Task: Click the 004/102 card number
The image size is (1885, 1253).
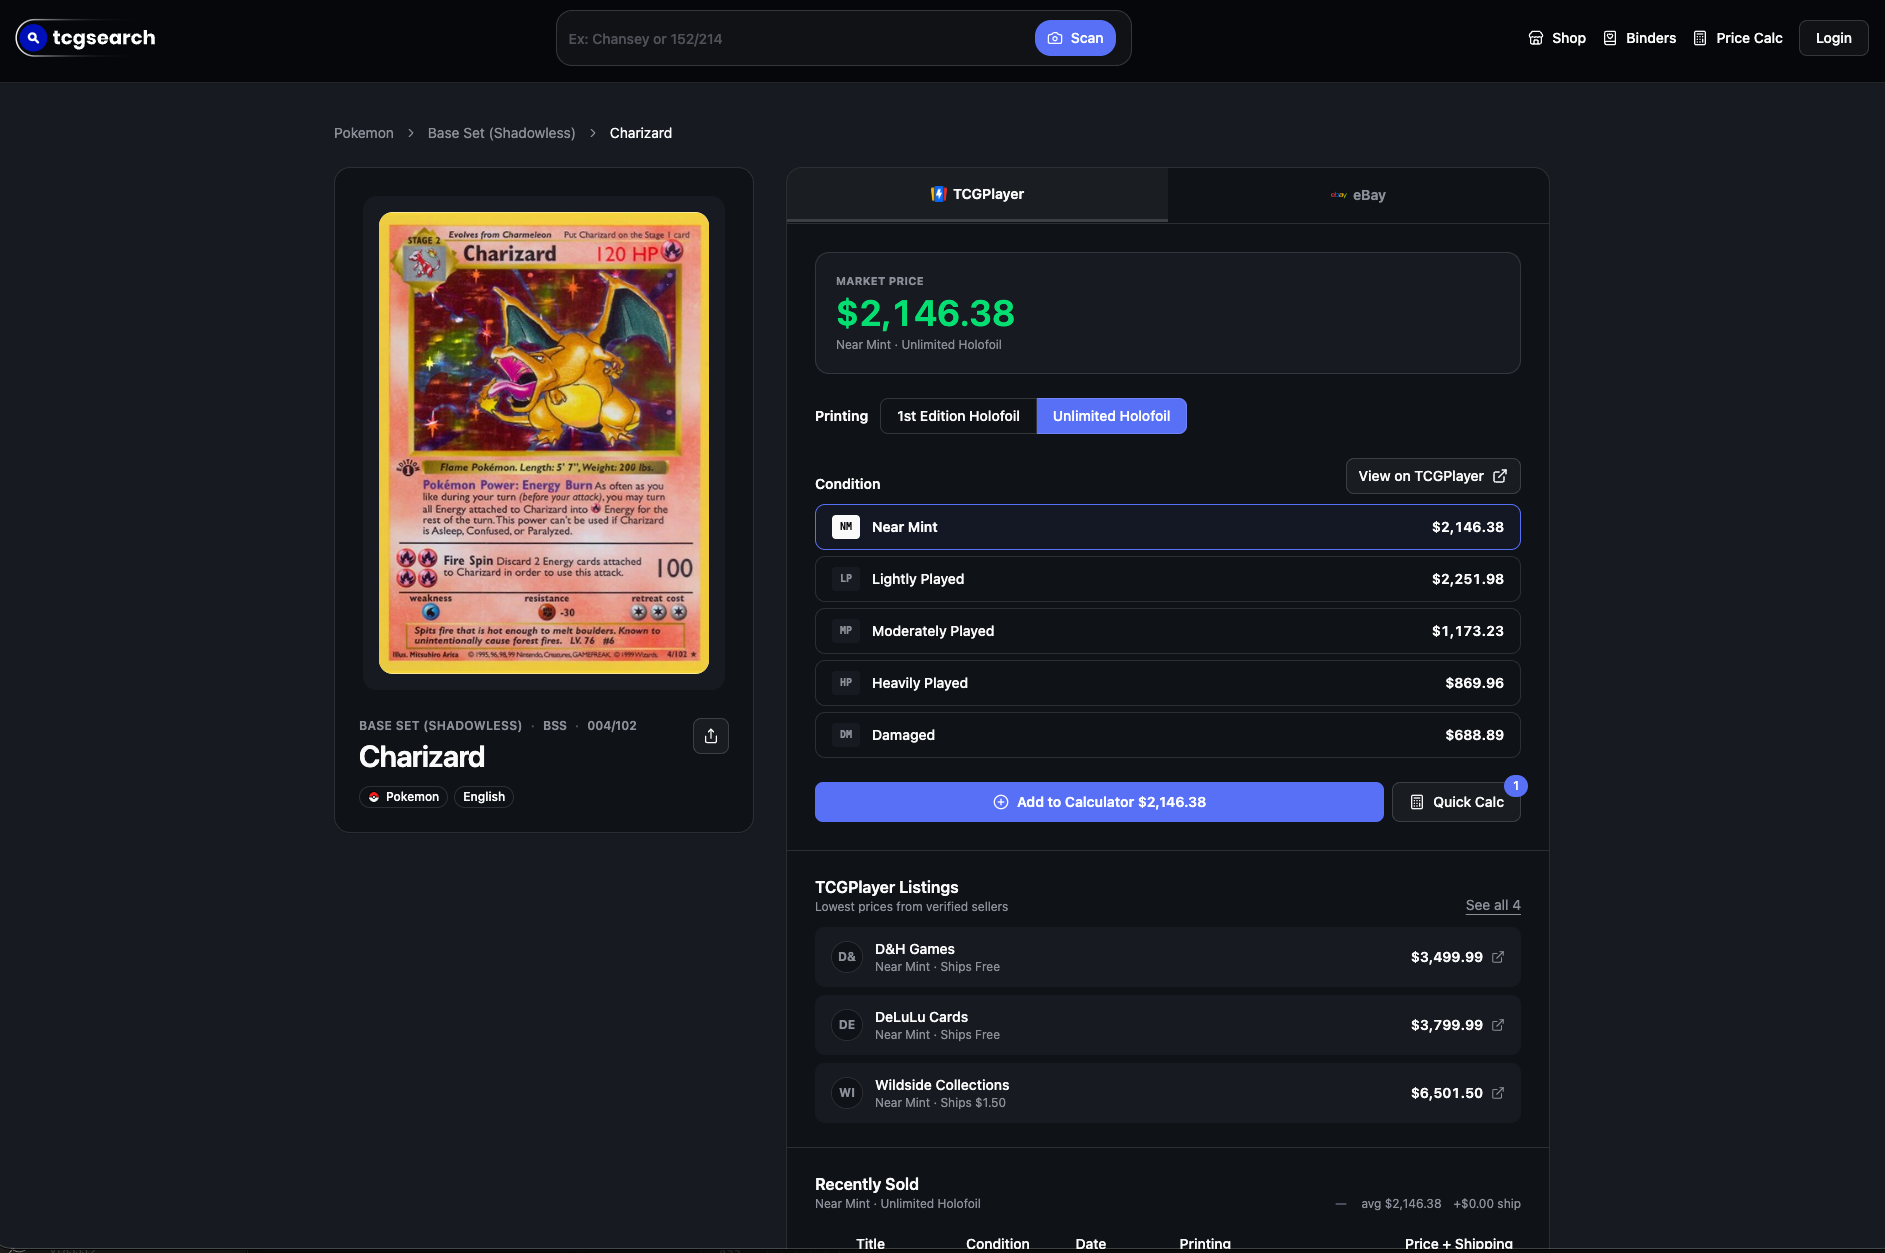Action: [x=612, y=726]
